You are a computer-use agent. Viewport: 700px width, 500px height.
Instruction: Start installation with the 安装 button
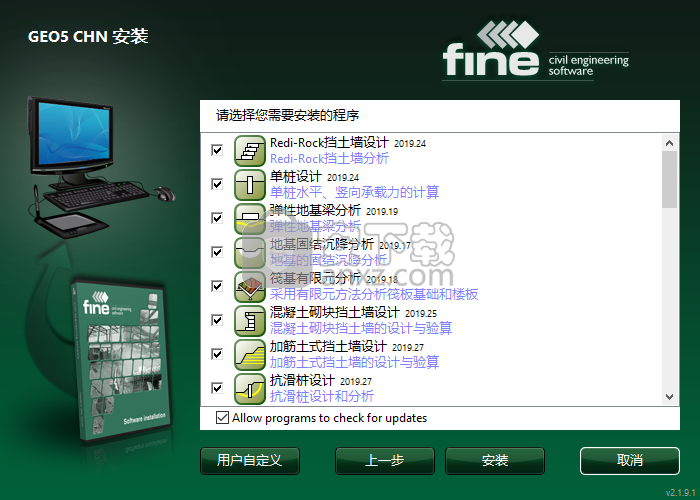click(495, 460)
